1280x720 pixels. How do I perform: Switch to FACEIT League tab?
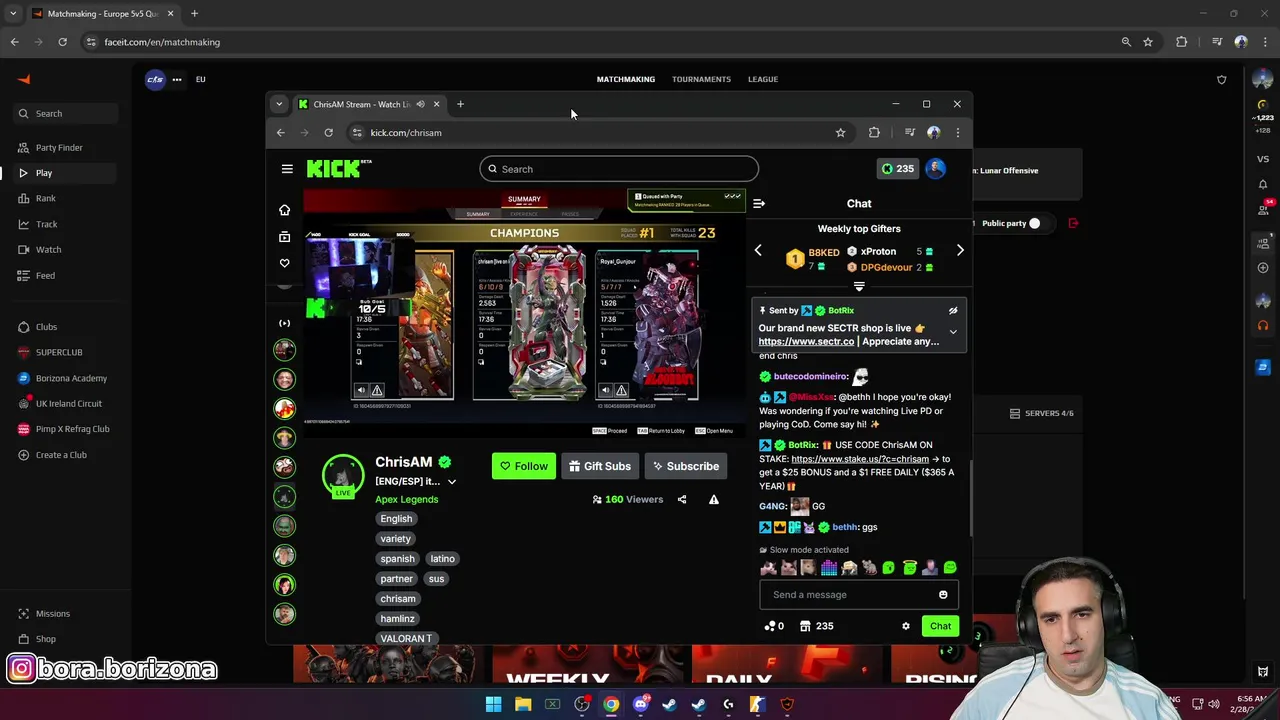click(763, 79)
